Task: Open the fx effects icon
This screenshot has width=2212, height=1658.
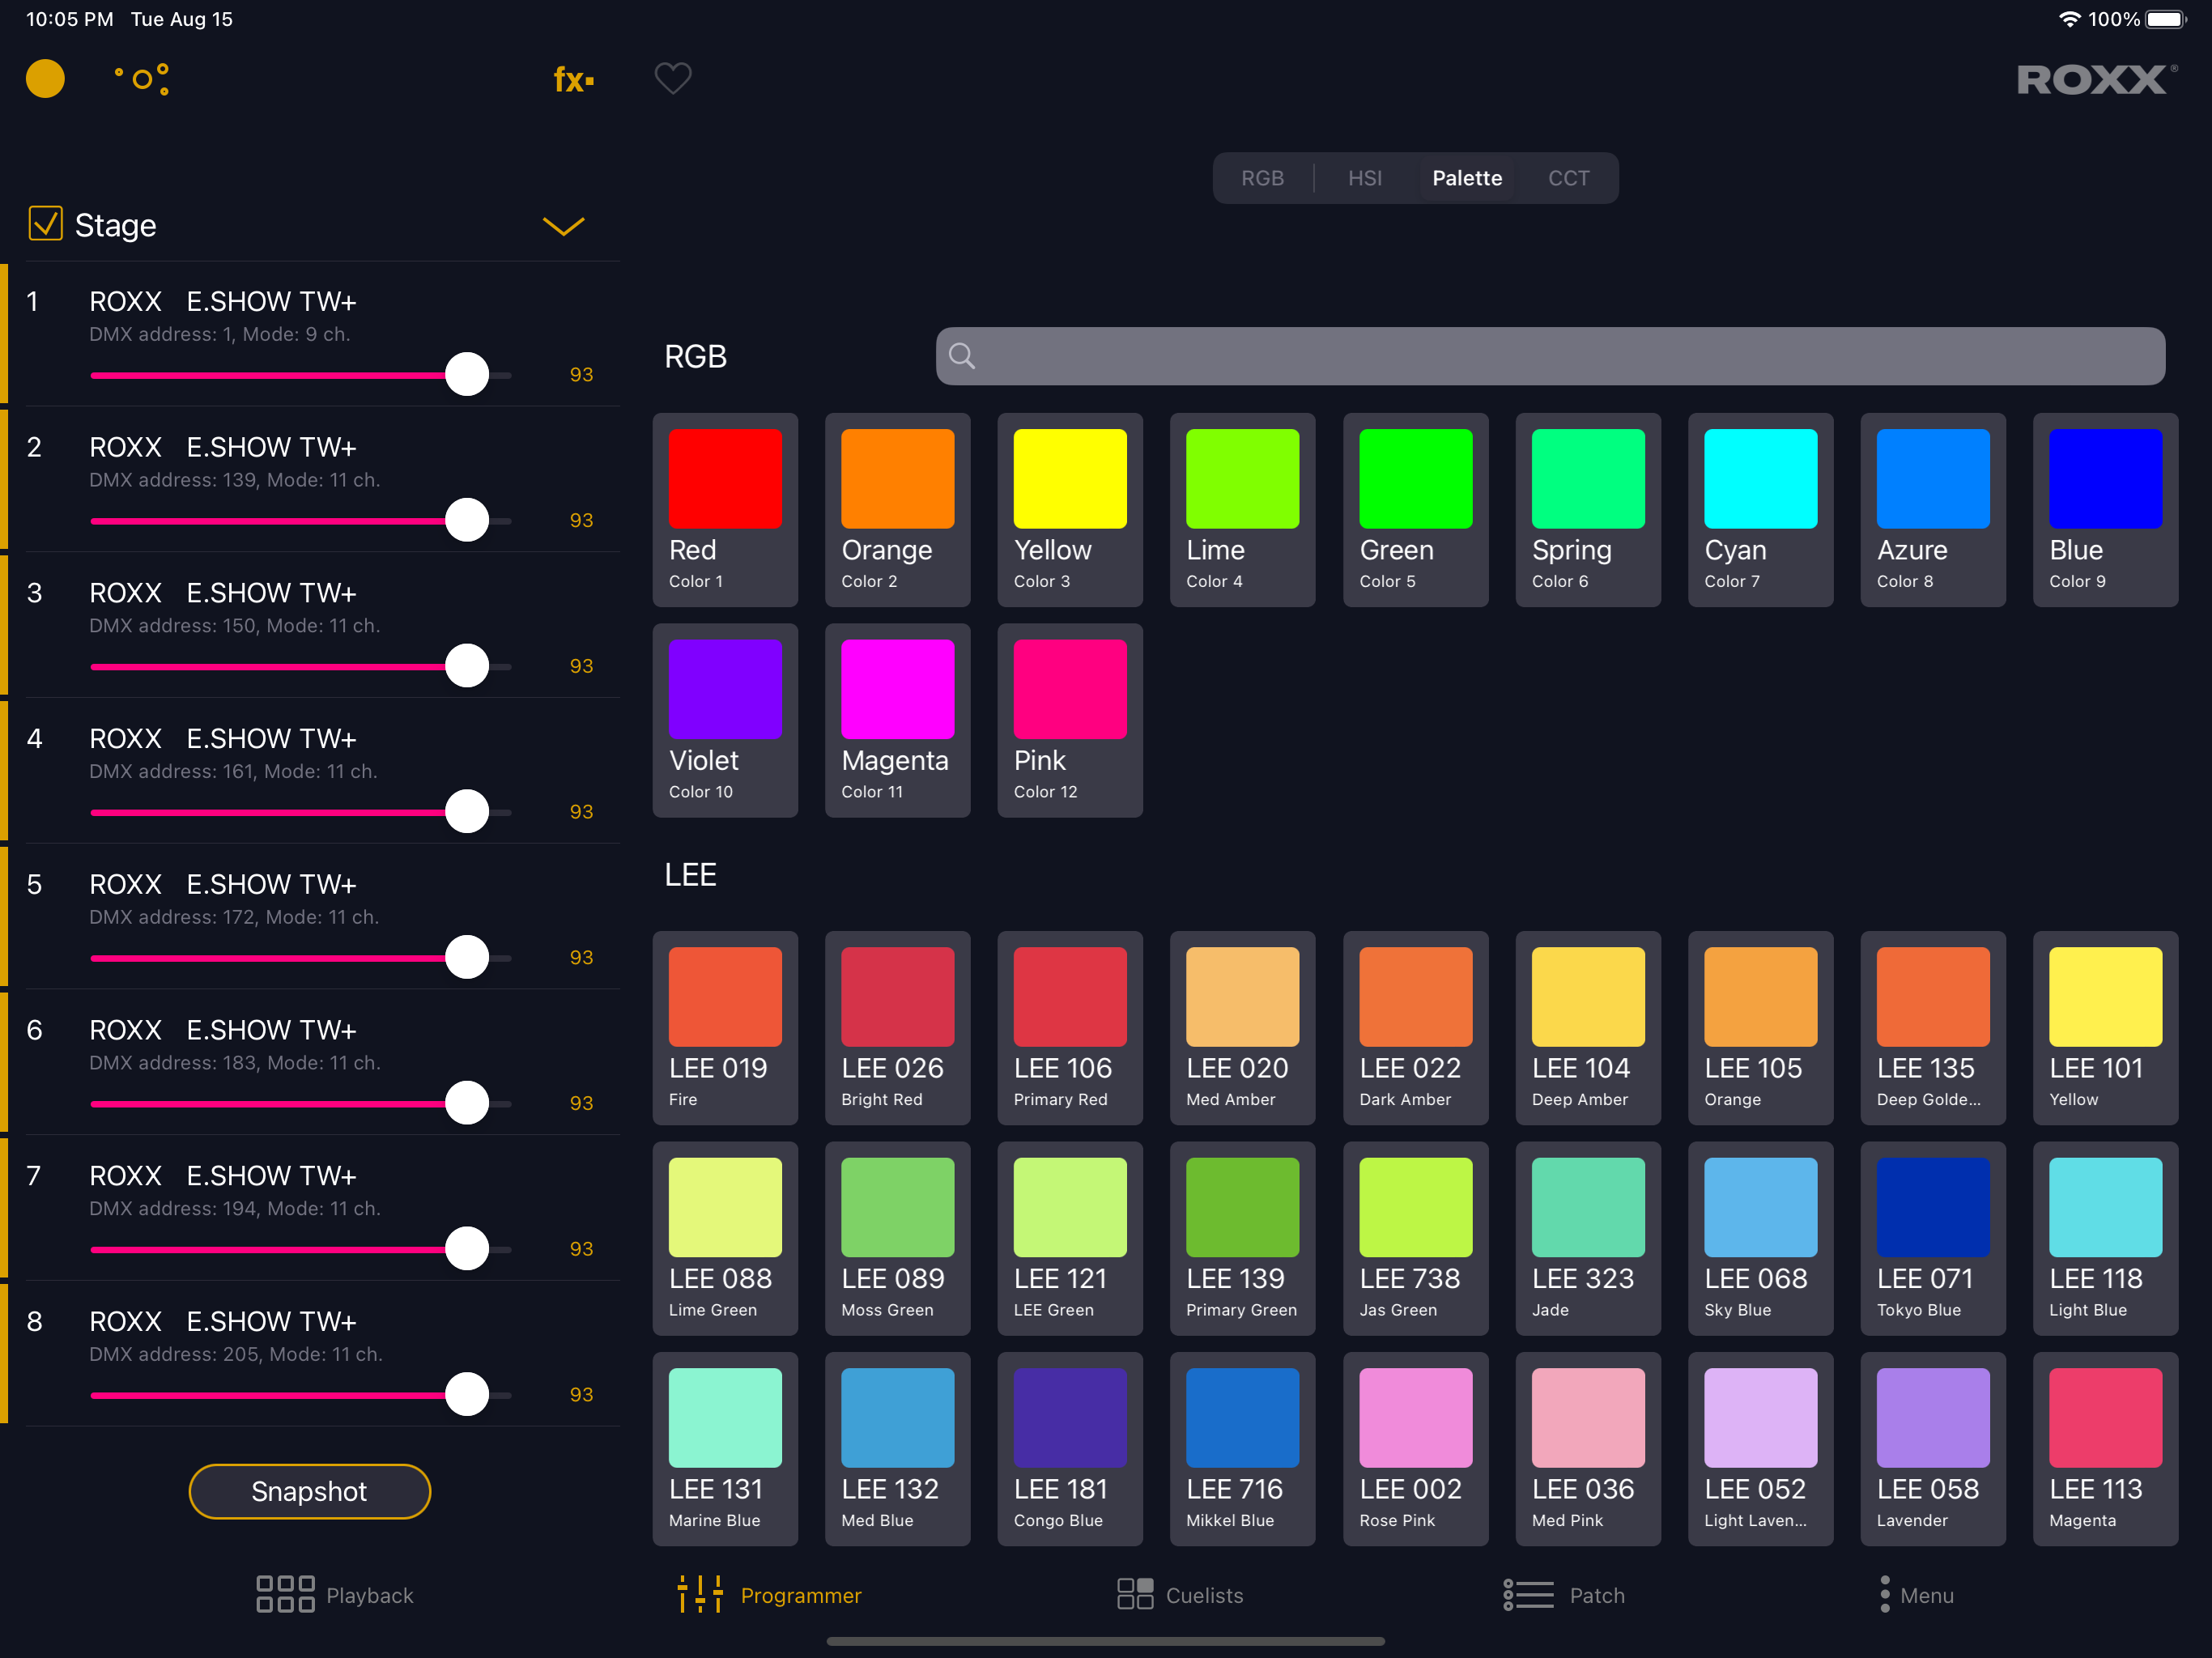Action: click(573, 79)
